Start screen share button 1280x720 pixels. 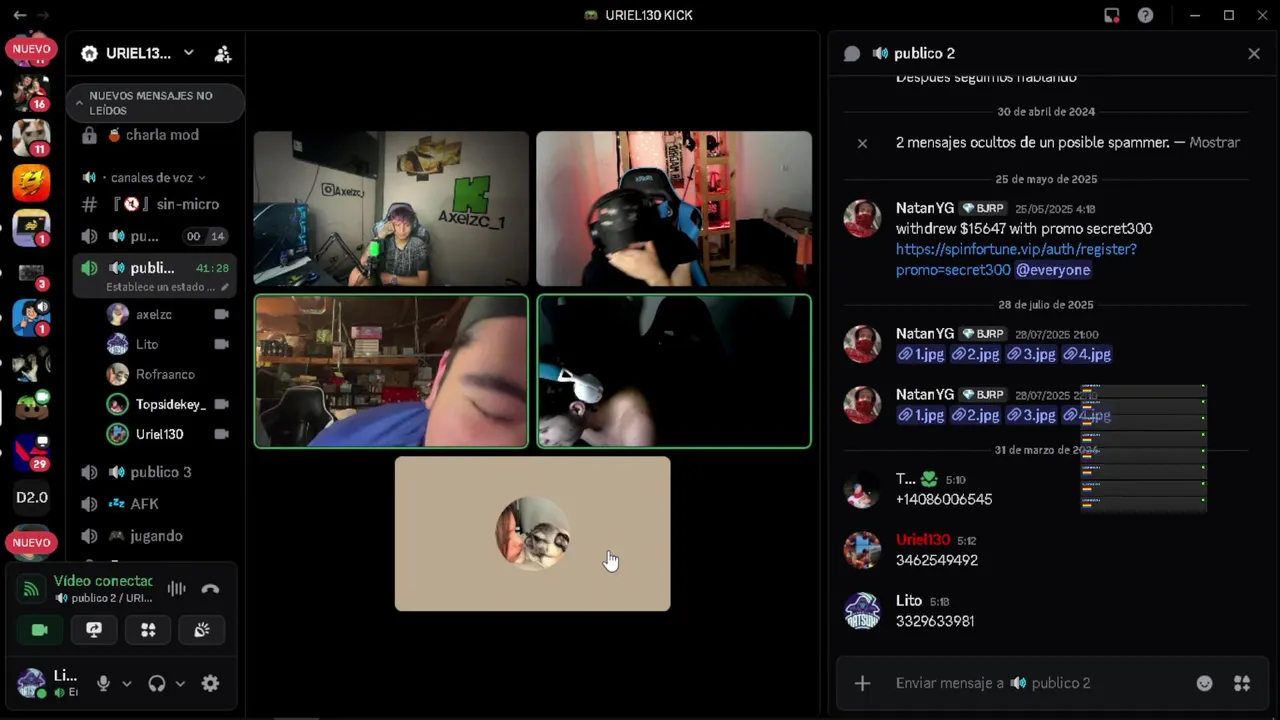pos(94,630)
